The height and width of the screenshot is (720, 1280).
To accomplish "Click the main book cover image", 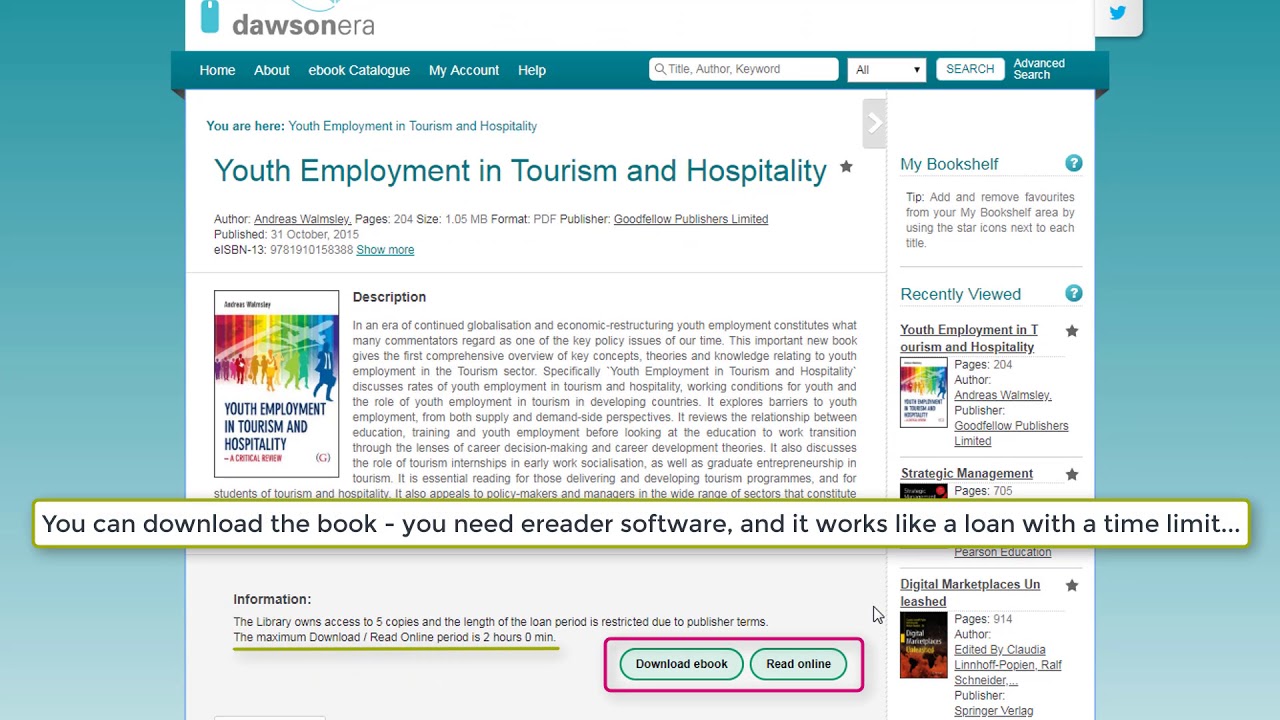I will 276,384.
